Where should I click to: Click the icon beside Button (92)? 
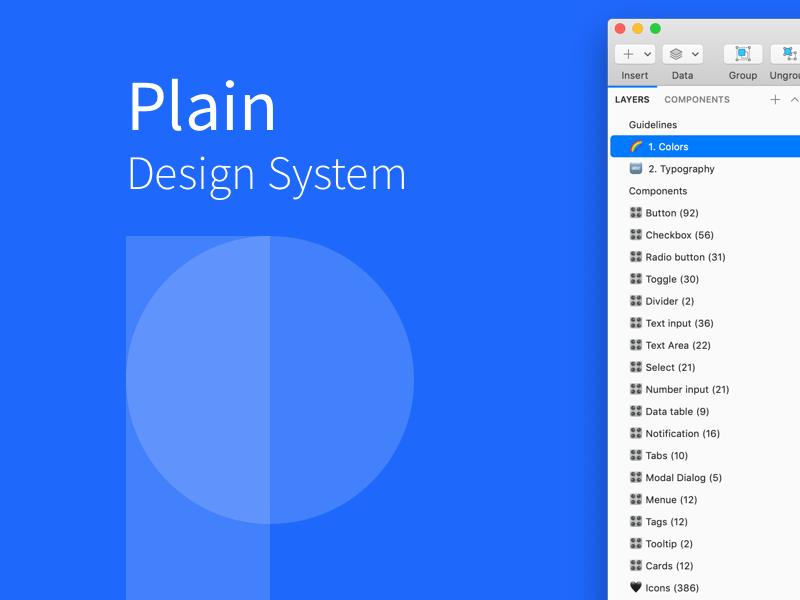coord(636,212)
